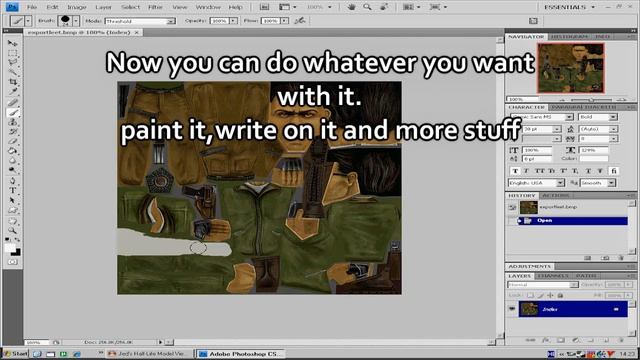Select the Open state in the History panel
This screenshot has width=640, height=360.
click(x=572, y=220)
